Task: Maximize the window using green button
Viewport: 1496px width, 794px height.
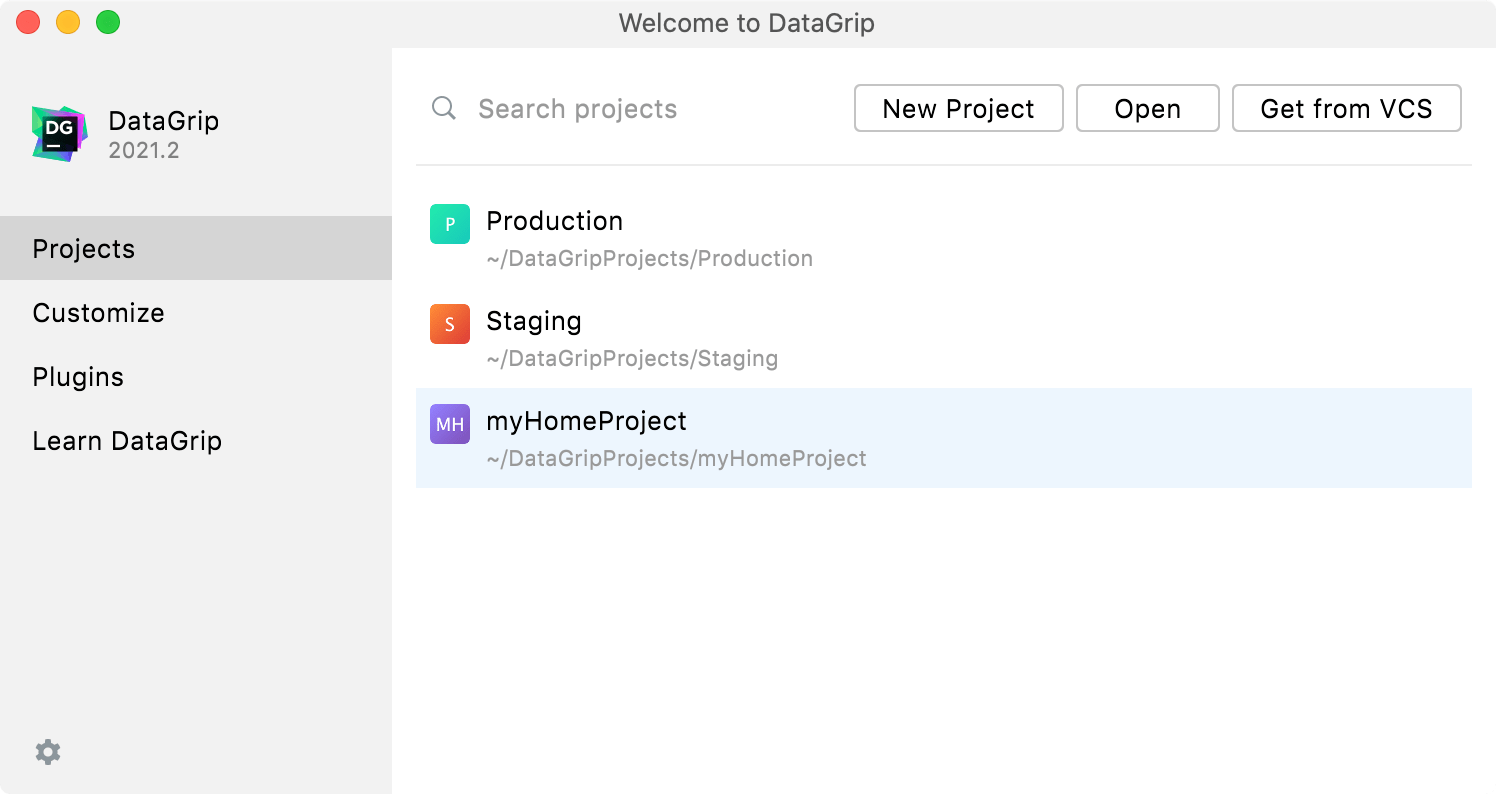Action: [x=108, y=22]
